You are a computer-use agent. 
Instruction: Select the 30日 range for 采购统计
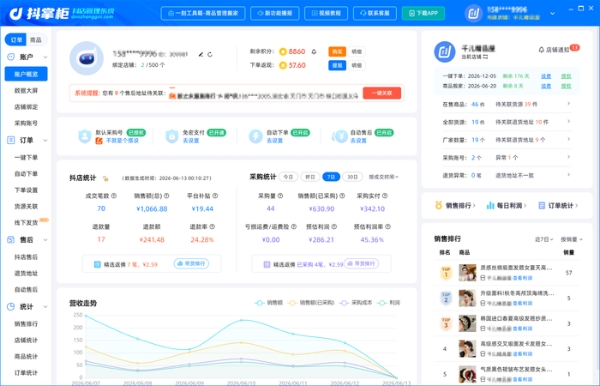point(352,177)
